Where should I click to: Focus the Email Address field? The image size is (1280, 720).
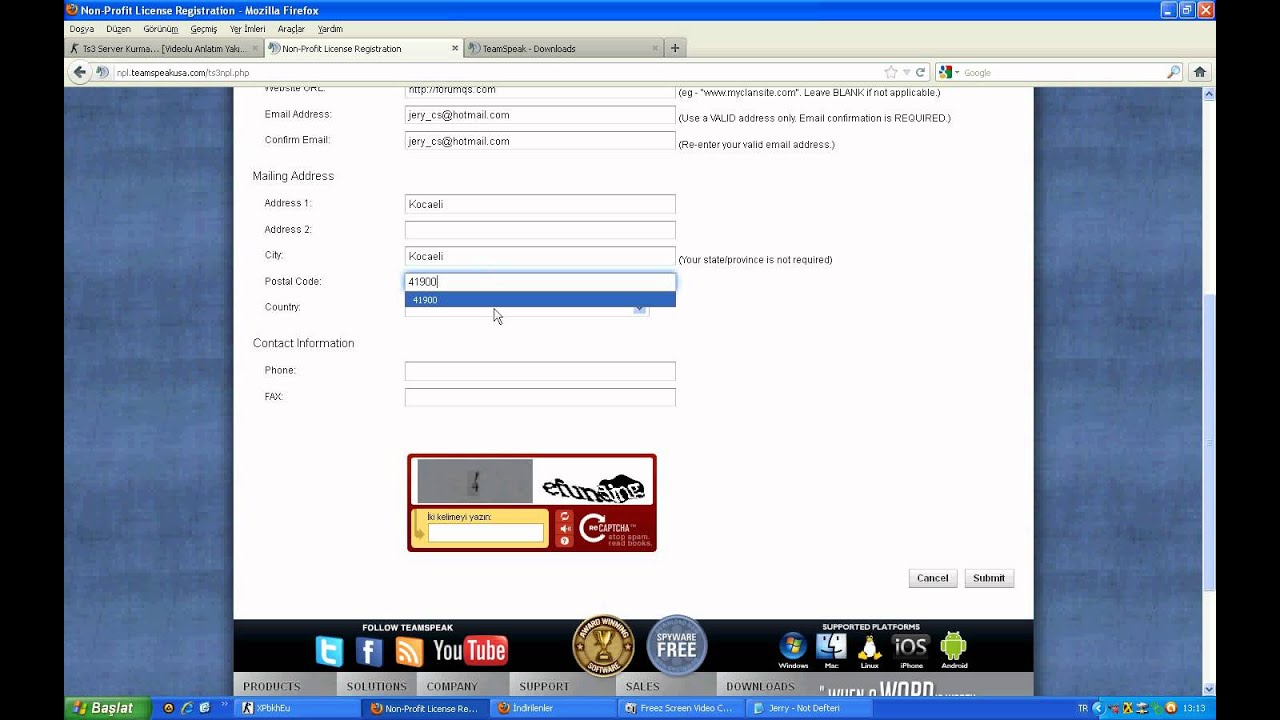pyautogui.click(x=540, y=115)
